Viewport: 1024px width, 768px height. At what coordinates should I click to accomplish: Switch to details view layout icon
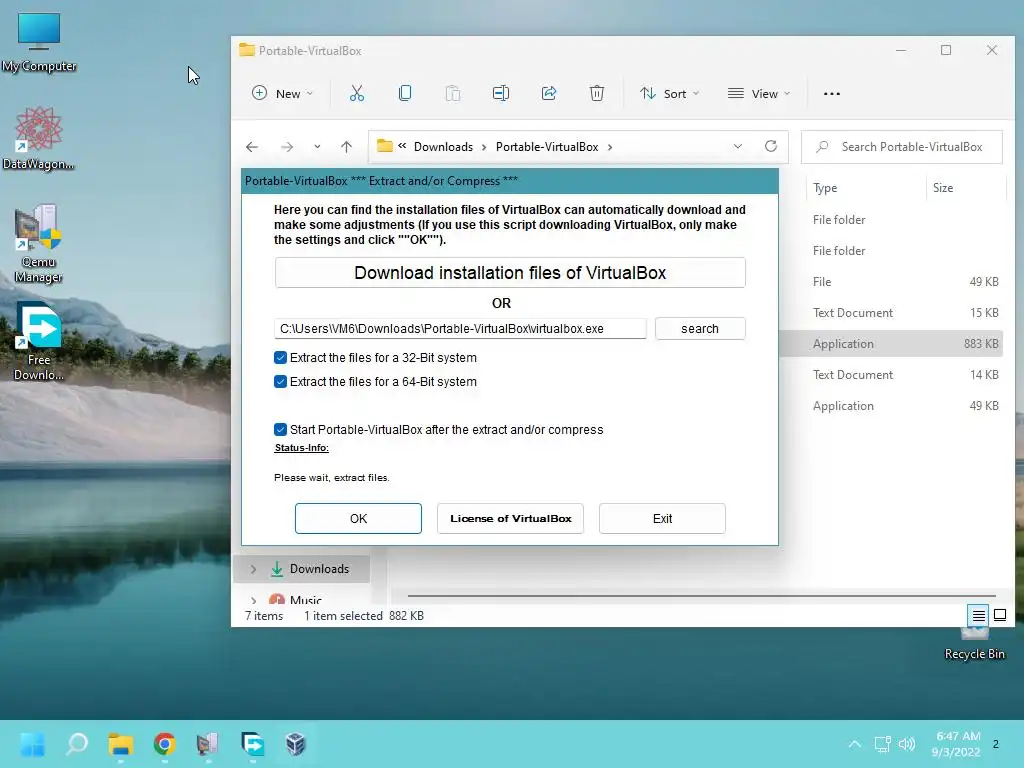[x=978, y=615]
